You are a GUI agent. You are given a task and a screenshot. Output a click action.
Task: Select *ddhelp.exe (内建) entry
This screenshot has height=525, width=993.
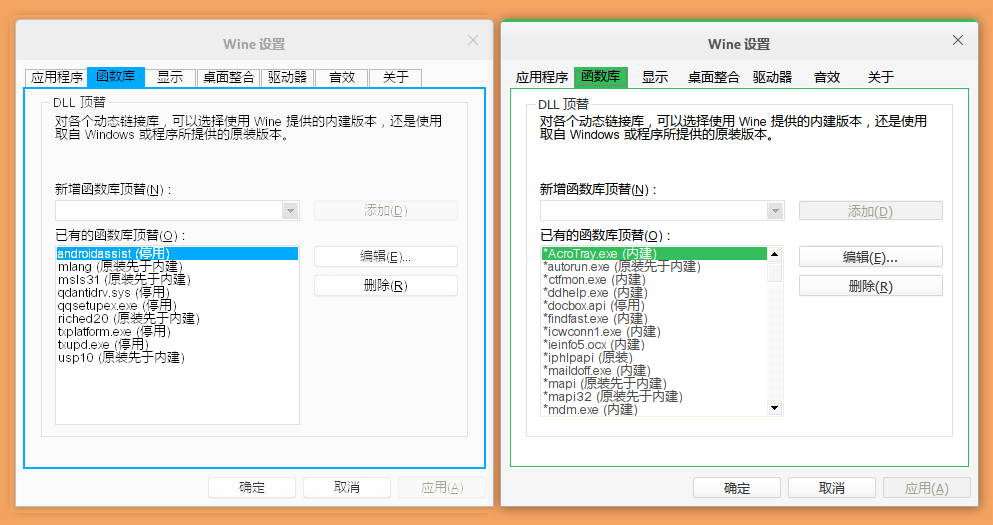[654, 293]
